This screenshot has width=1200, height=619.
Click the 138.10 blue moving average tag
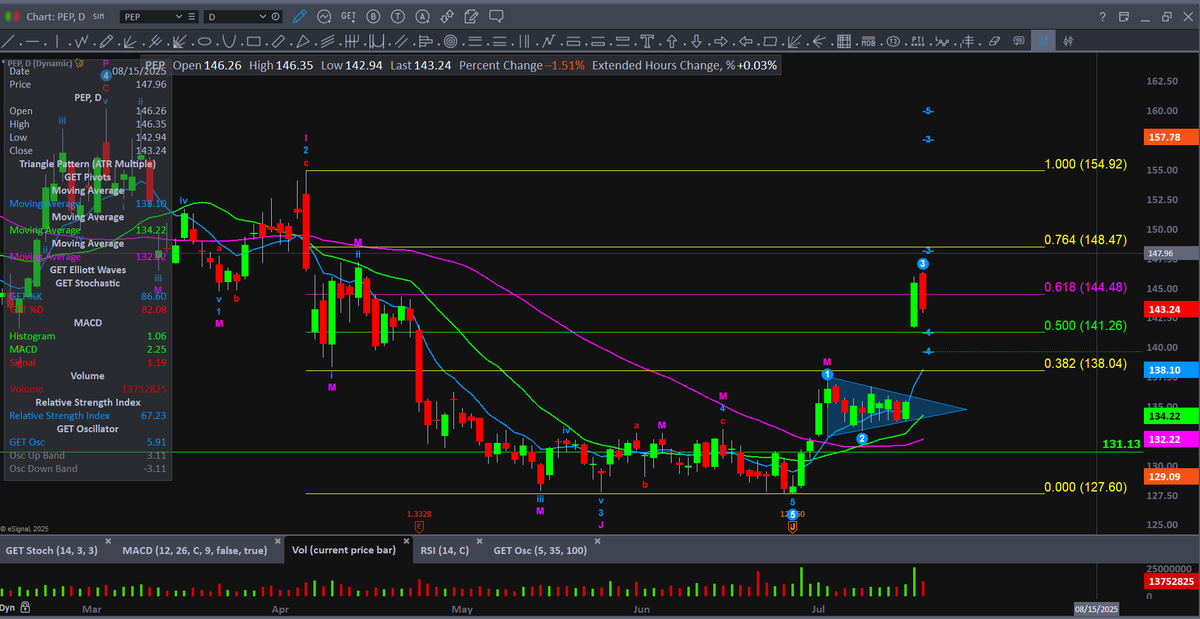(x=1173, y=369)
